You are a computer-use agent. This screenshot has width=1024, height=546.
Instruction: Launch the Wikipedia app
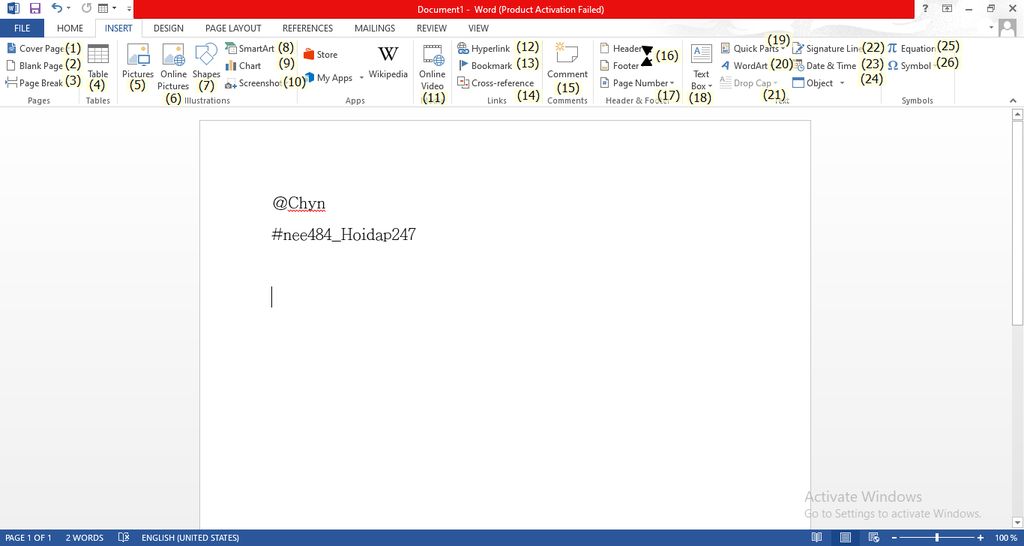[388, 62]
